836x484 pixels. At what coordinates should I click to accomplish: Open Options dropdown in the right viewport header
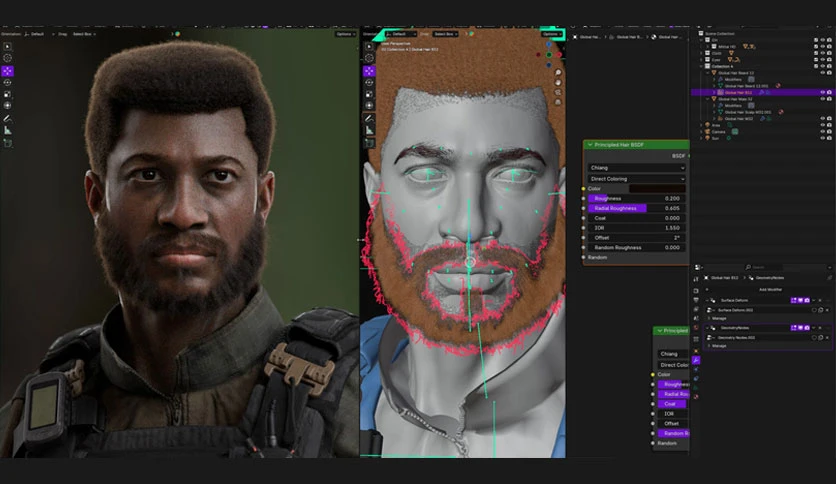552,34
